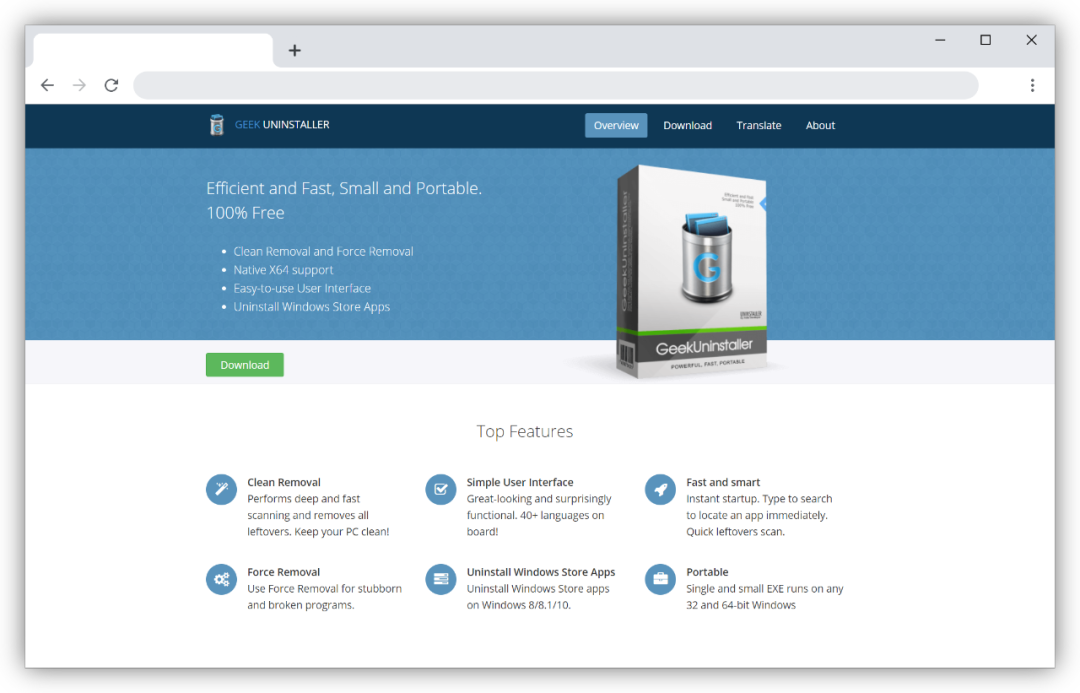Go back with the browser back arrow
The height and width of the screenshot is (693, 1080).
(48, 85)
